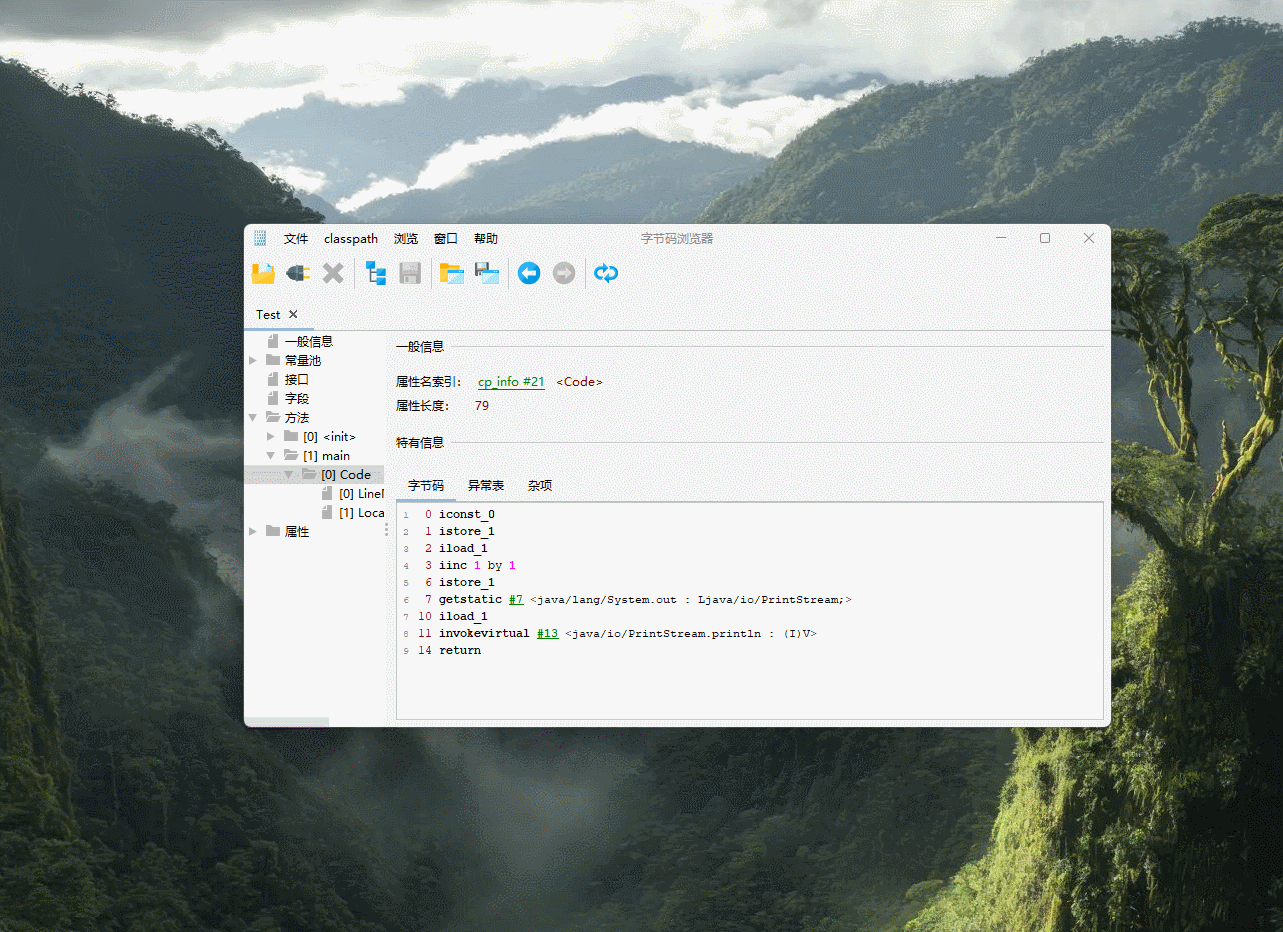Image resolution: width=1283 pixels, height=932 pixels.
Task: Close the Test tab
Action: [x=293, y=314]
